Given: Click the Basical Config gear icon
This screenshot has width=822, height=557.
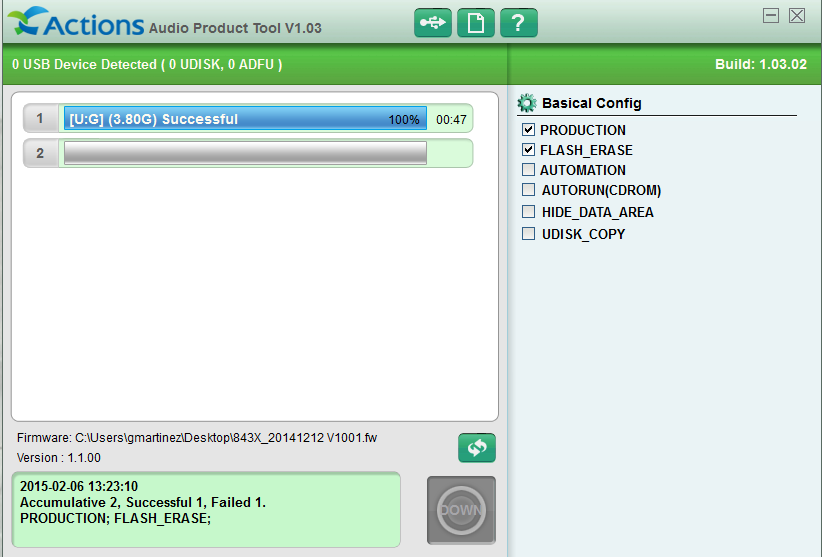Looking at the screenshot, I should click(527, 103).
